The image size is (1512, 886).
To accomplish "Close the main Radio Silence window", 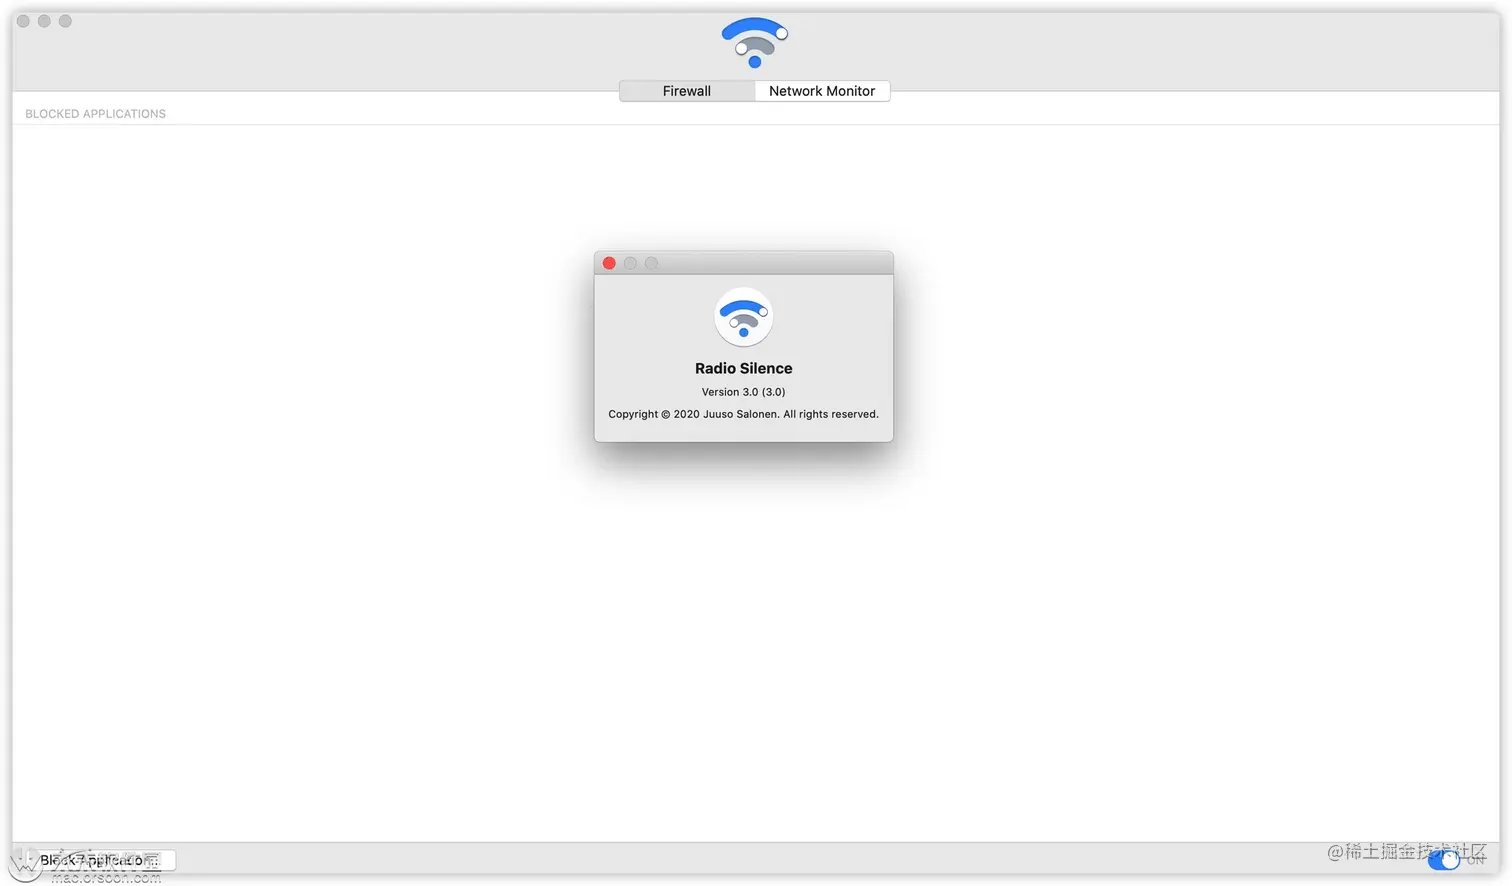I will pyautogui.click(x=23, y=21).
